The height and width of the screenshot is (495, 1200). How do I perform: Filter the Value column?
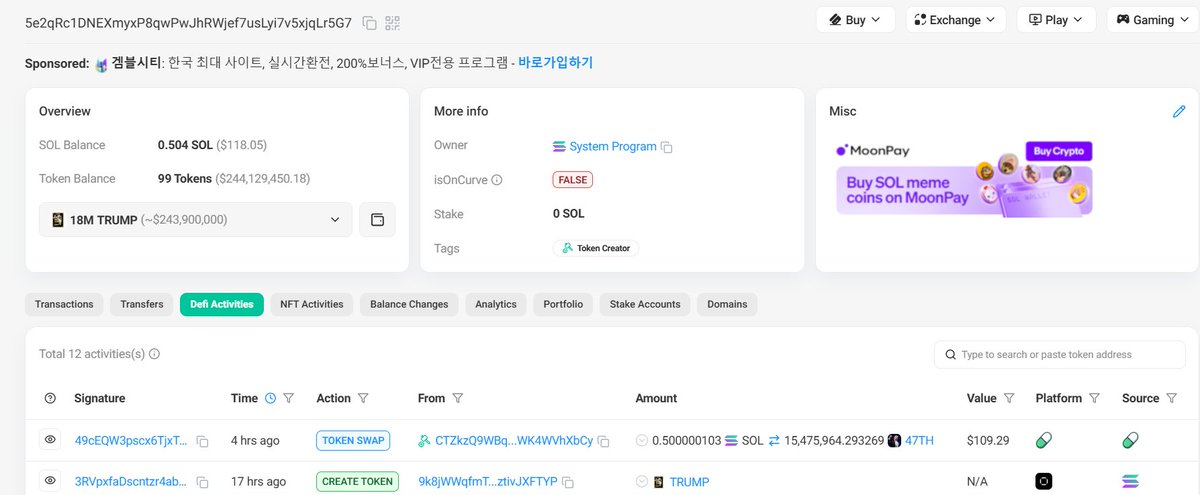[1009, 398]
